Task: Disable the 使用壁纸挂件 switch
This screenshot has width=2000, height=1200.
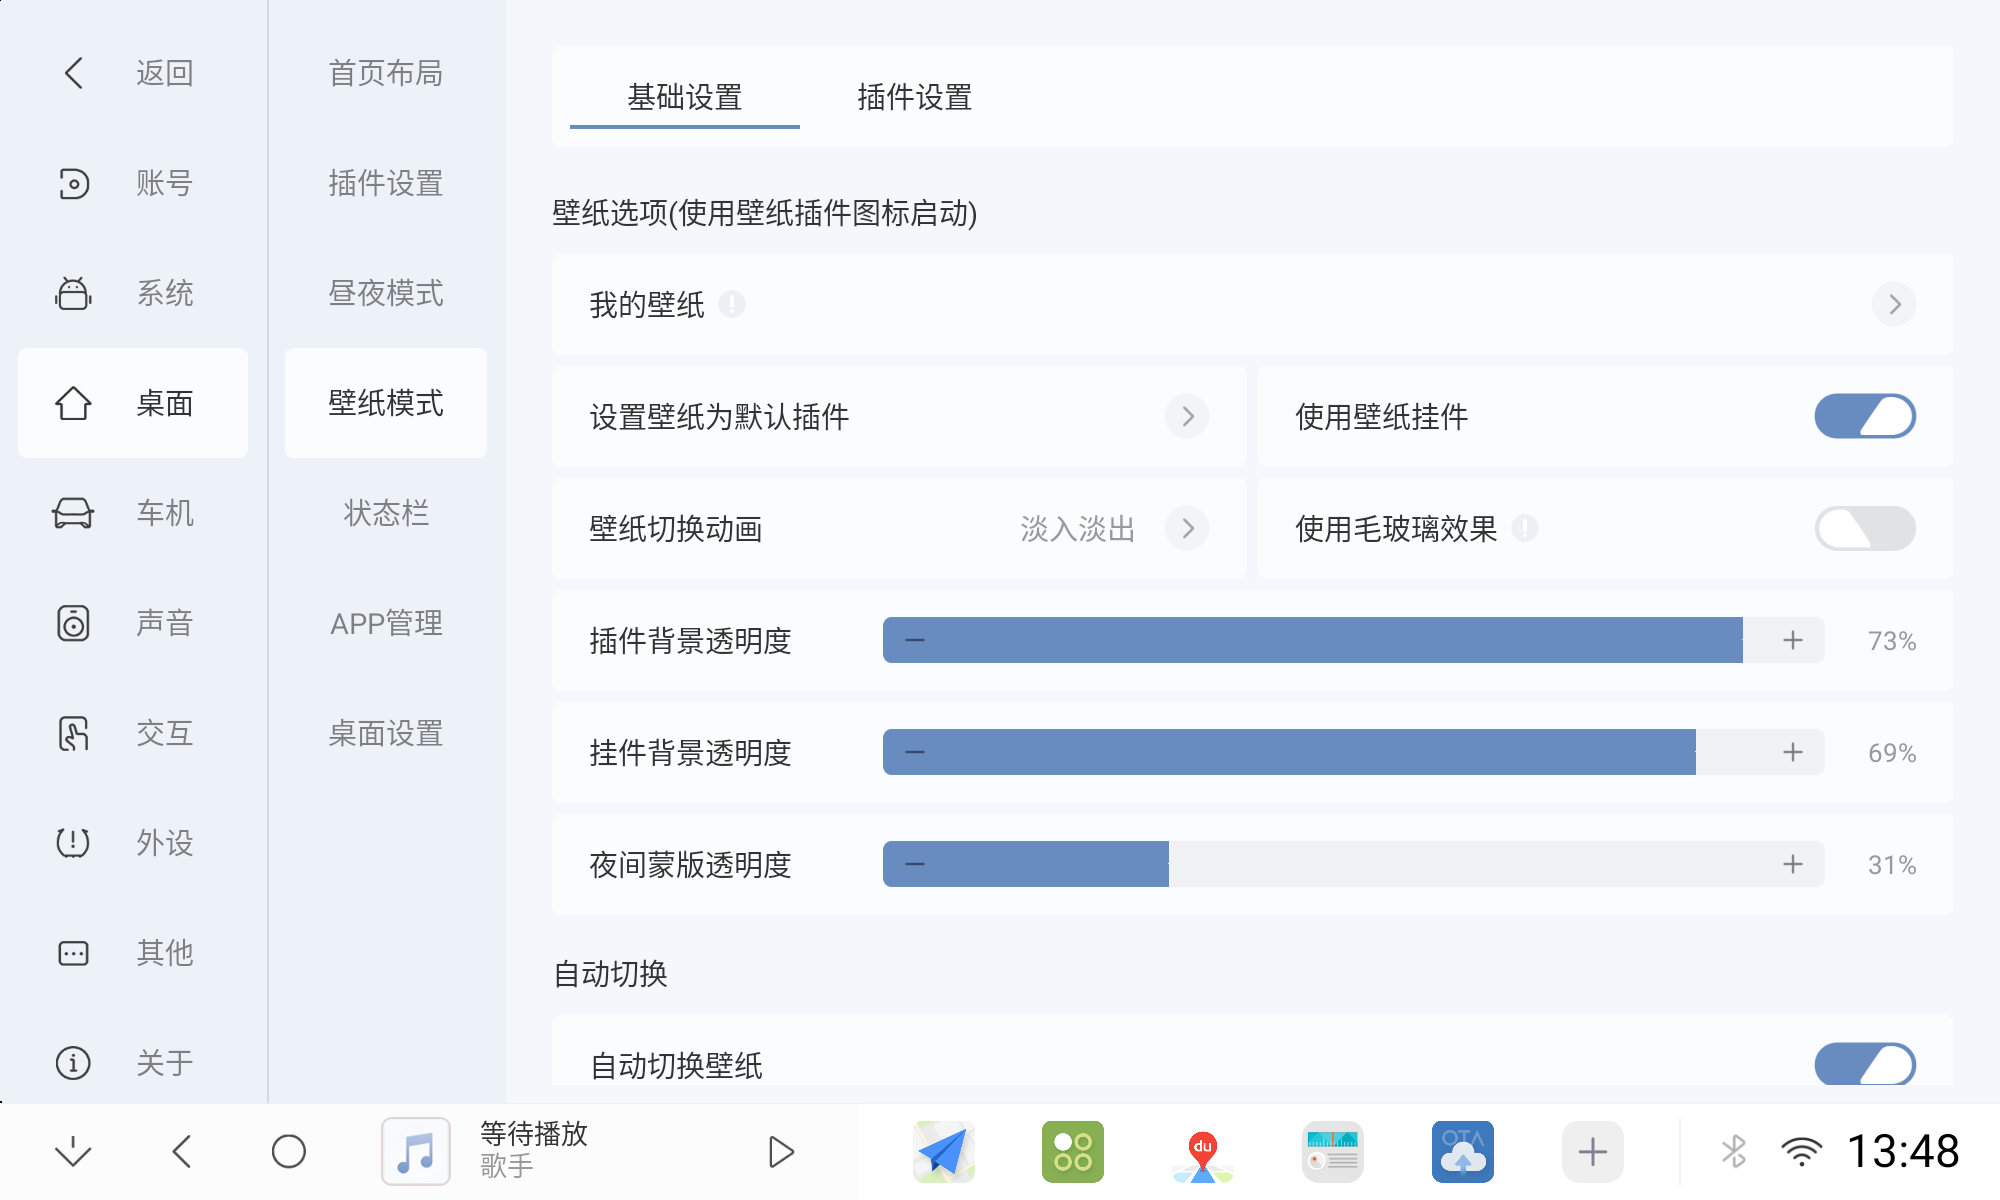Action: click(1863, 417)
